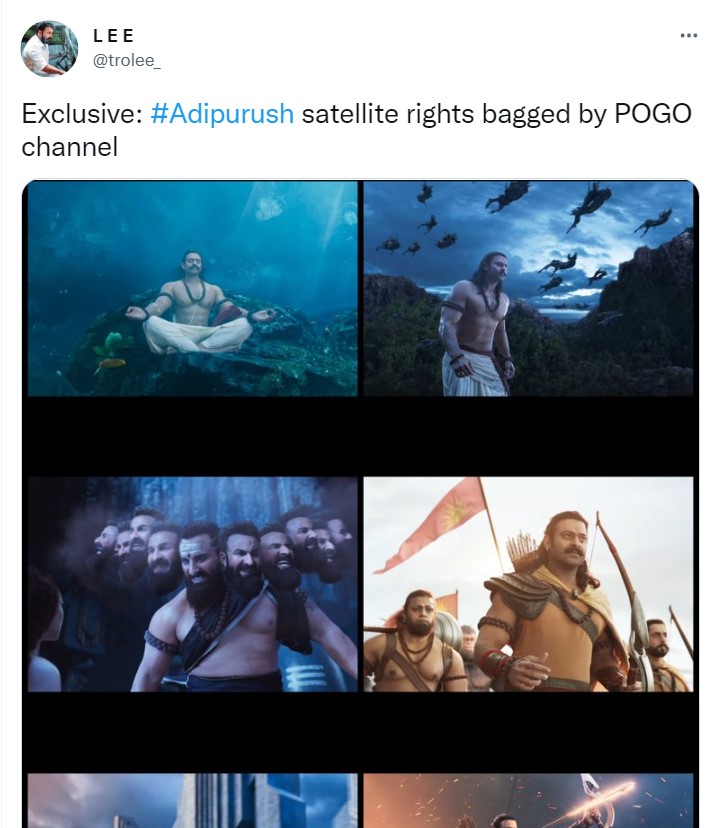Screen dimensions: 708x828
Task: Select the LEE display name
Action: coord(114,35)
